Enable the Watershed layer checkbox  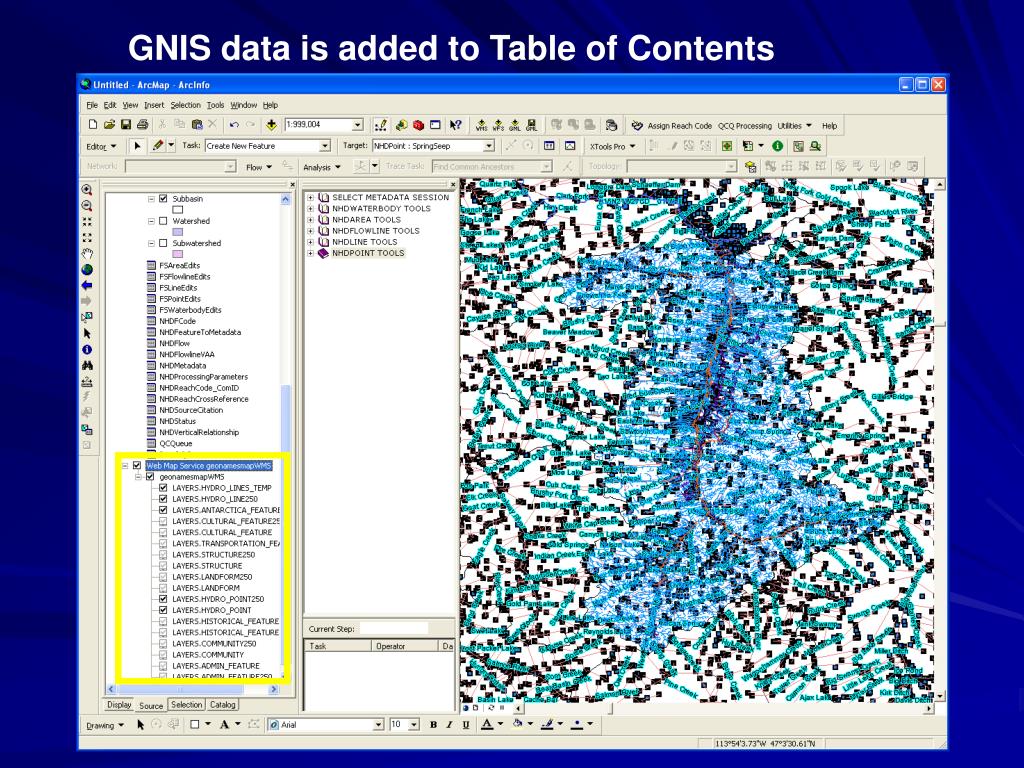[x=163, y=221]
